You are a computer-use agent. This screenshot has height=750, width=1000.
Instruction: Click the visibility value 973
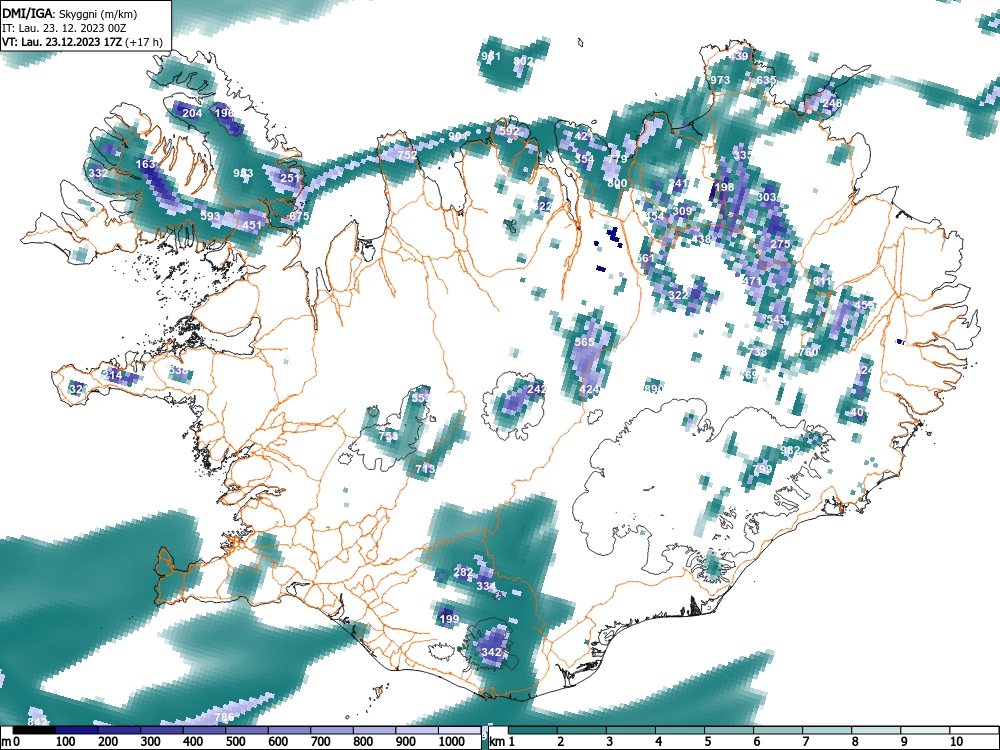coord(720,80)
